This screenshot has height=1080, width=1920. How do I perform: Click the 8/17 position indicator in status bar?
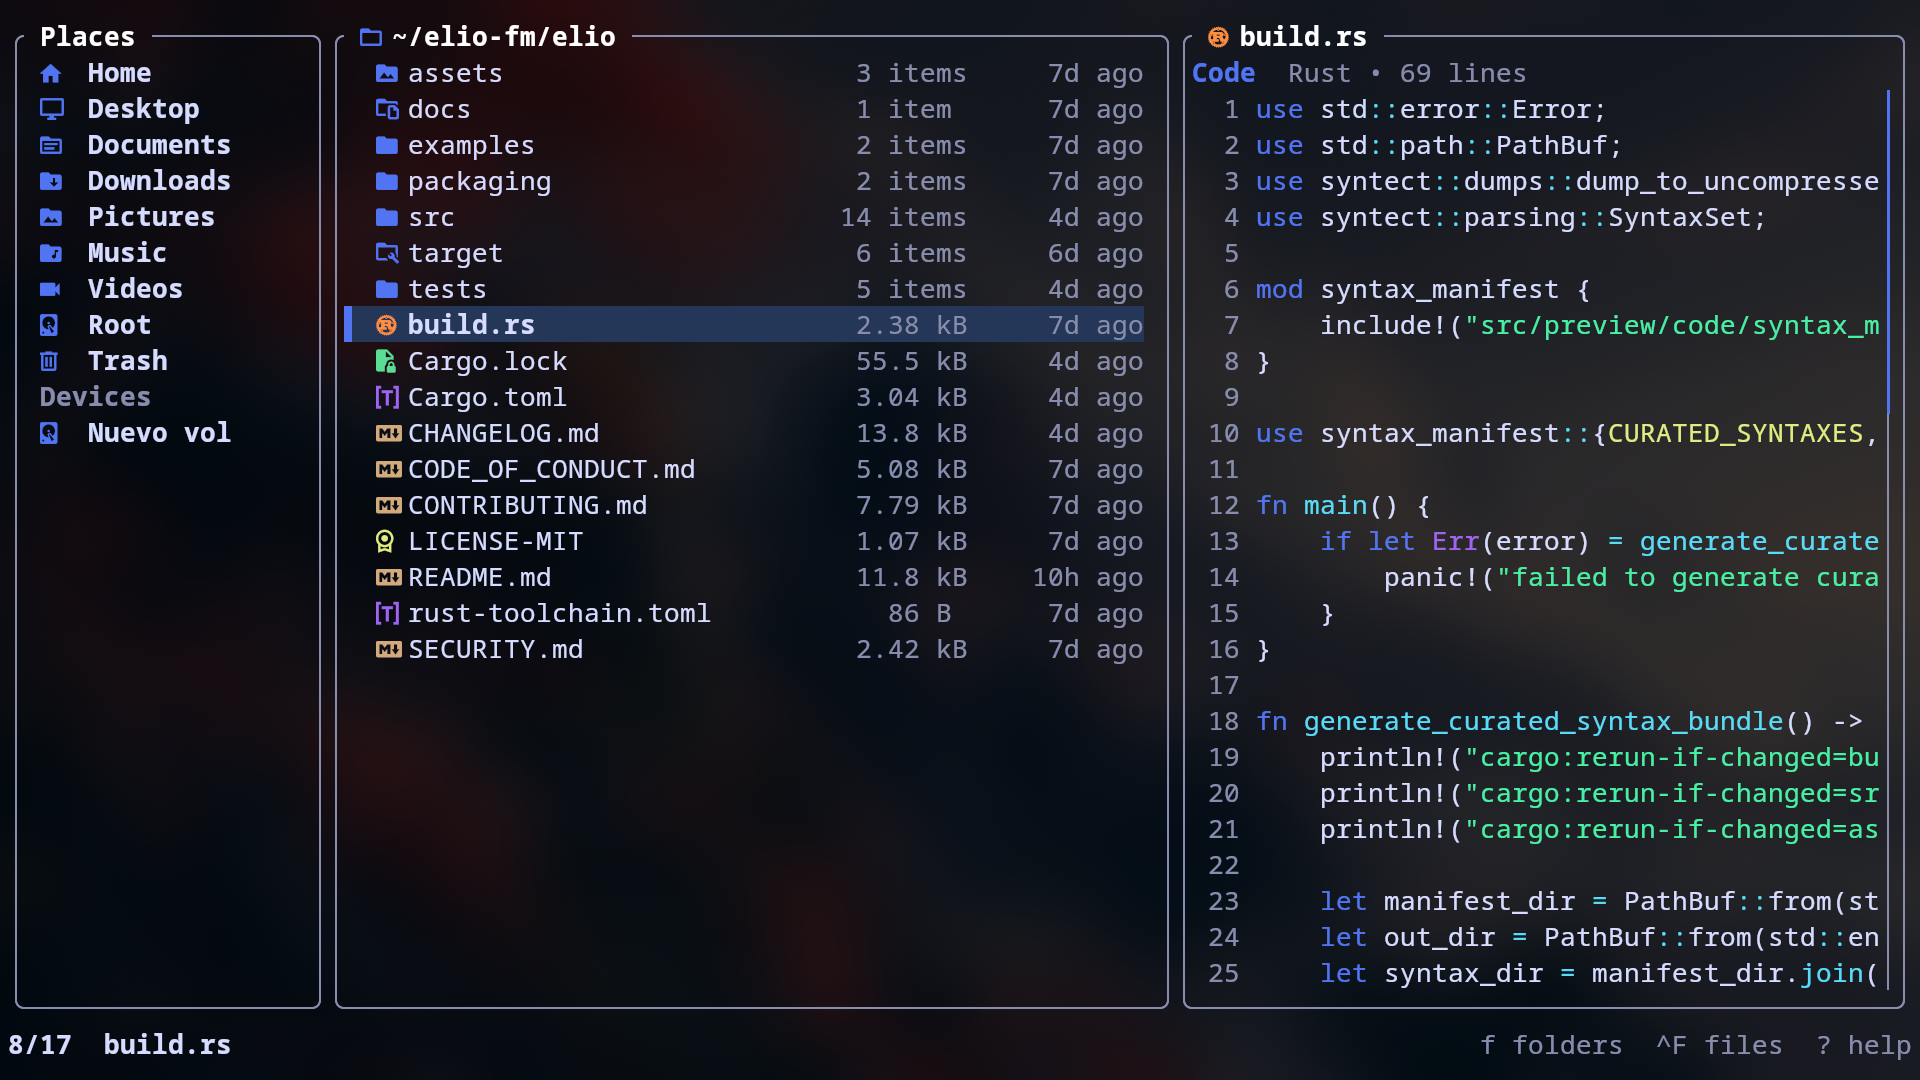[x=40, y=1046]
